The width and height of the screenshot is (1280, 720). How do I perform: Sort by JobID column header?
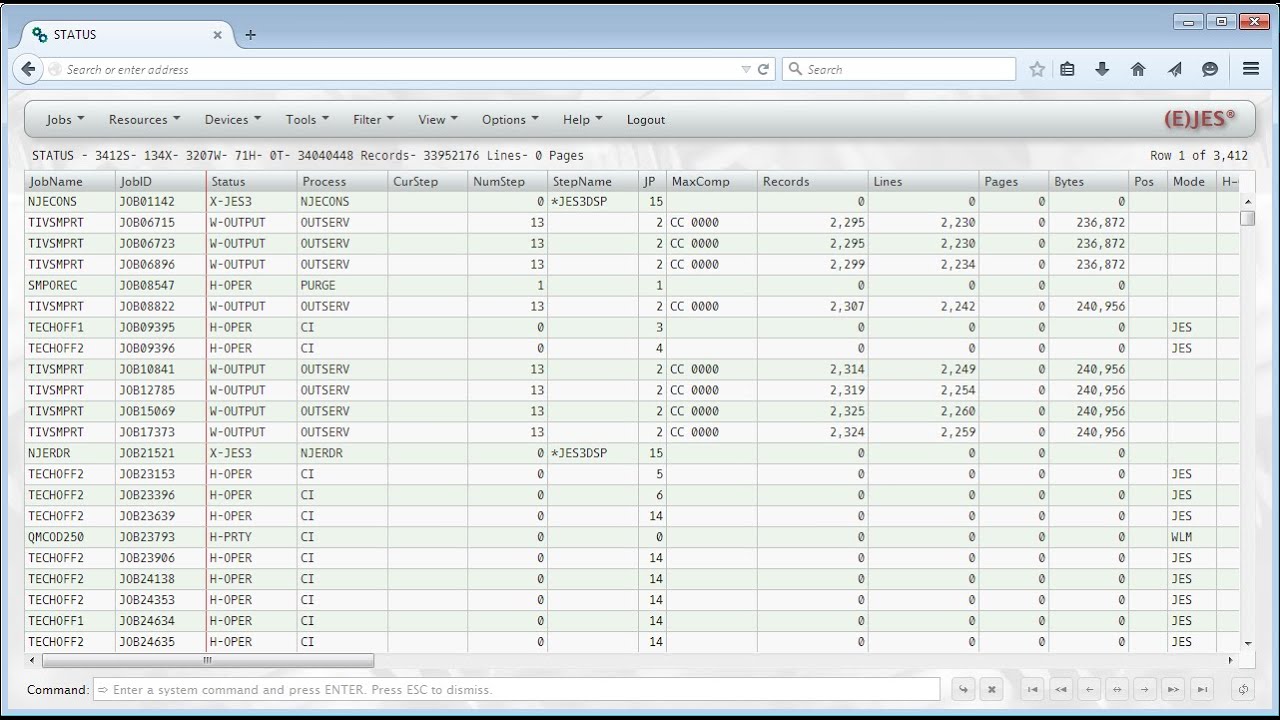[161, 181]
